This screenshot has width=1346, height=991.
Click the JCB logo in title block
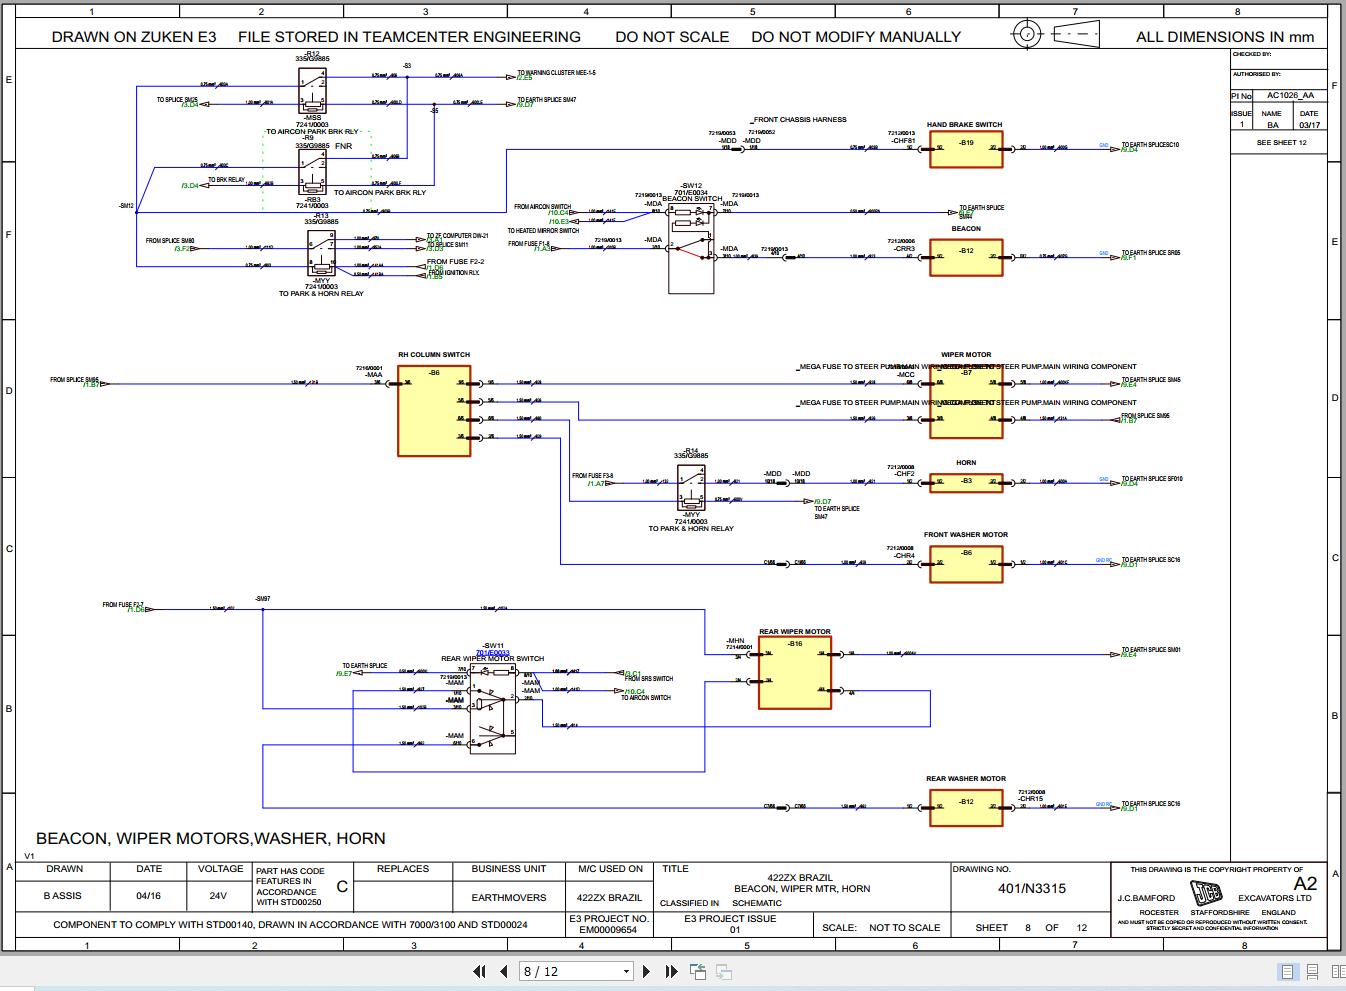tap(1208, 892)
